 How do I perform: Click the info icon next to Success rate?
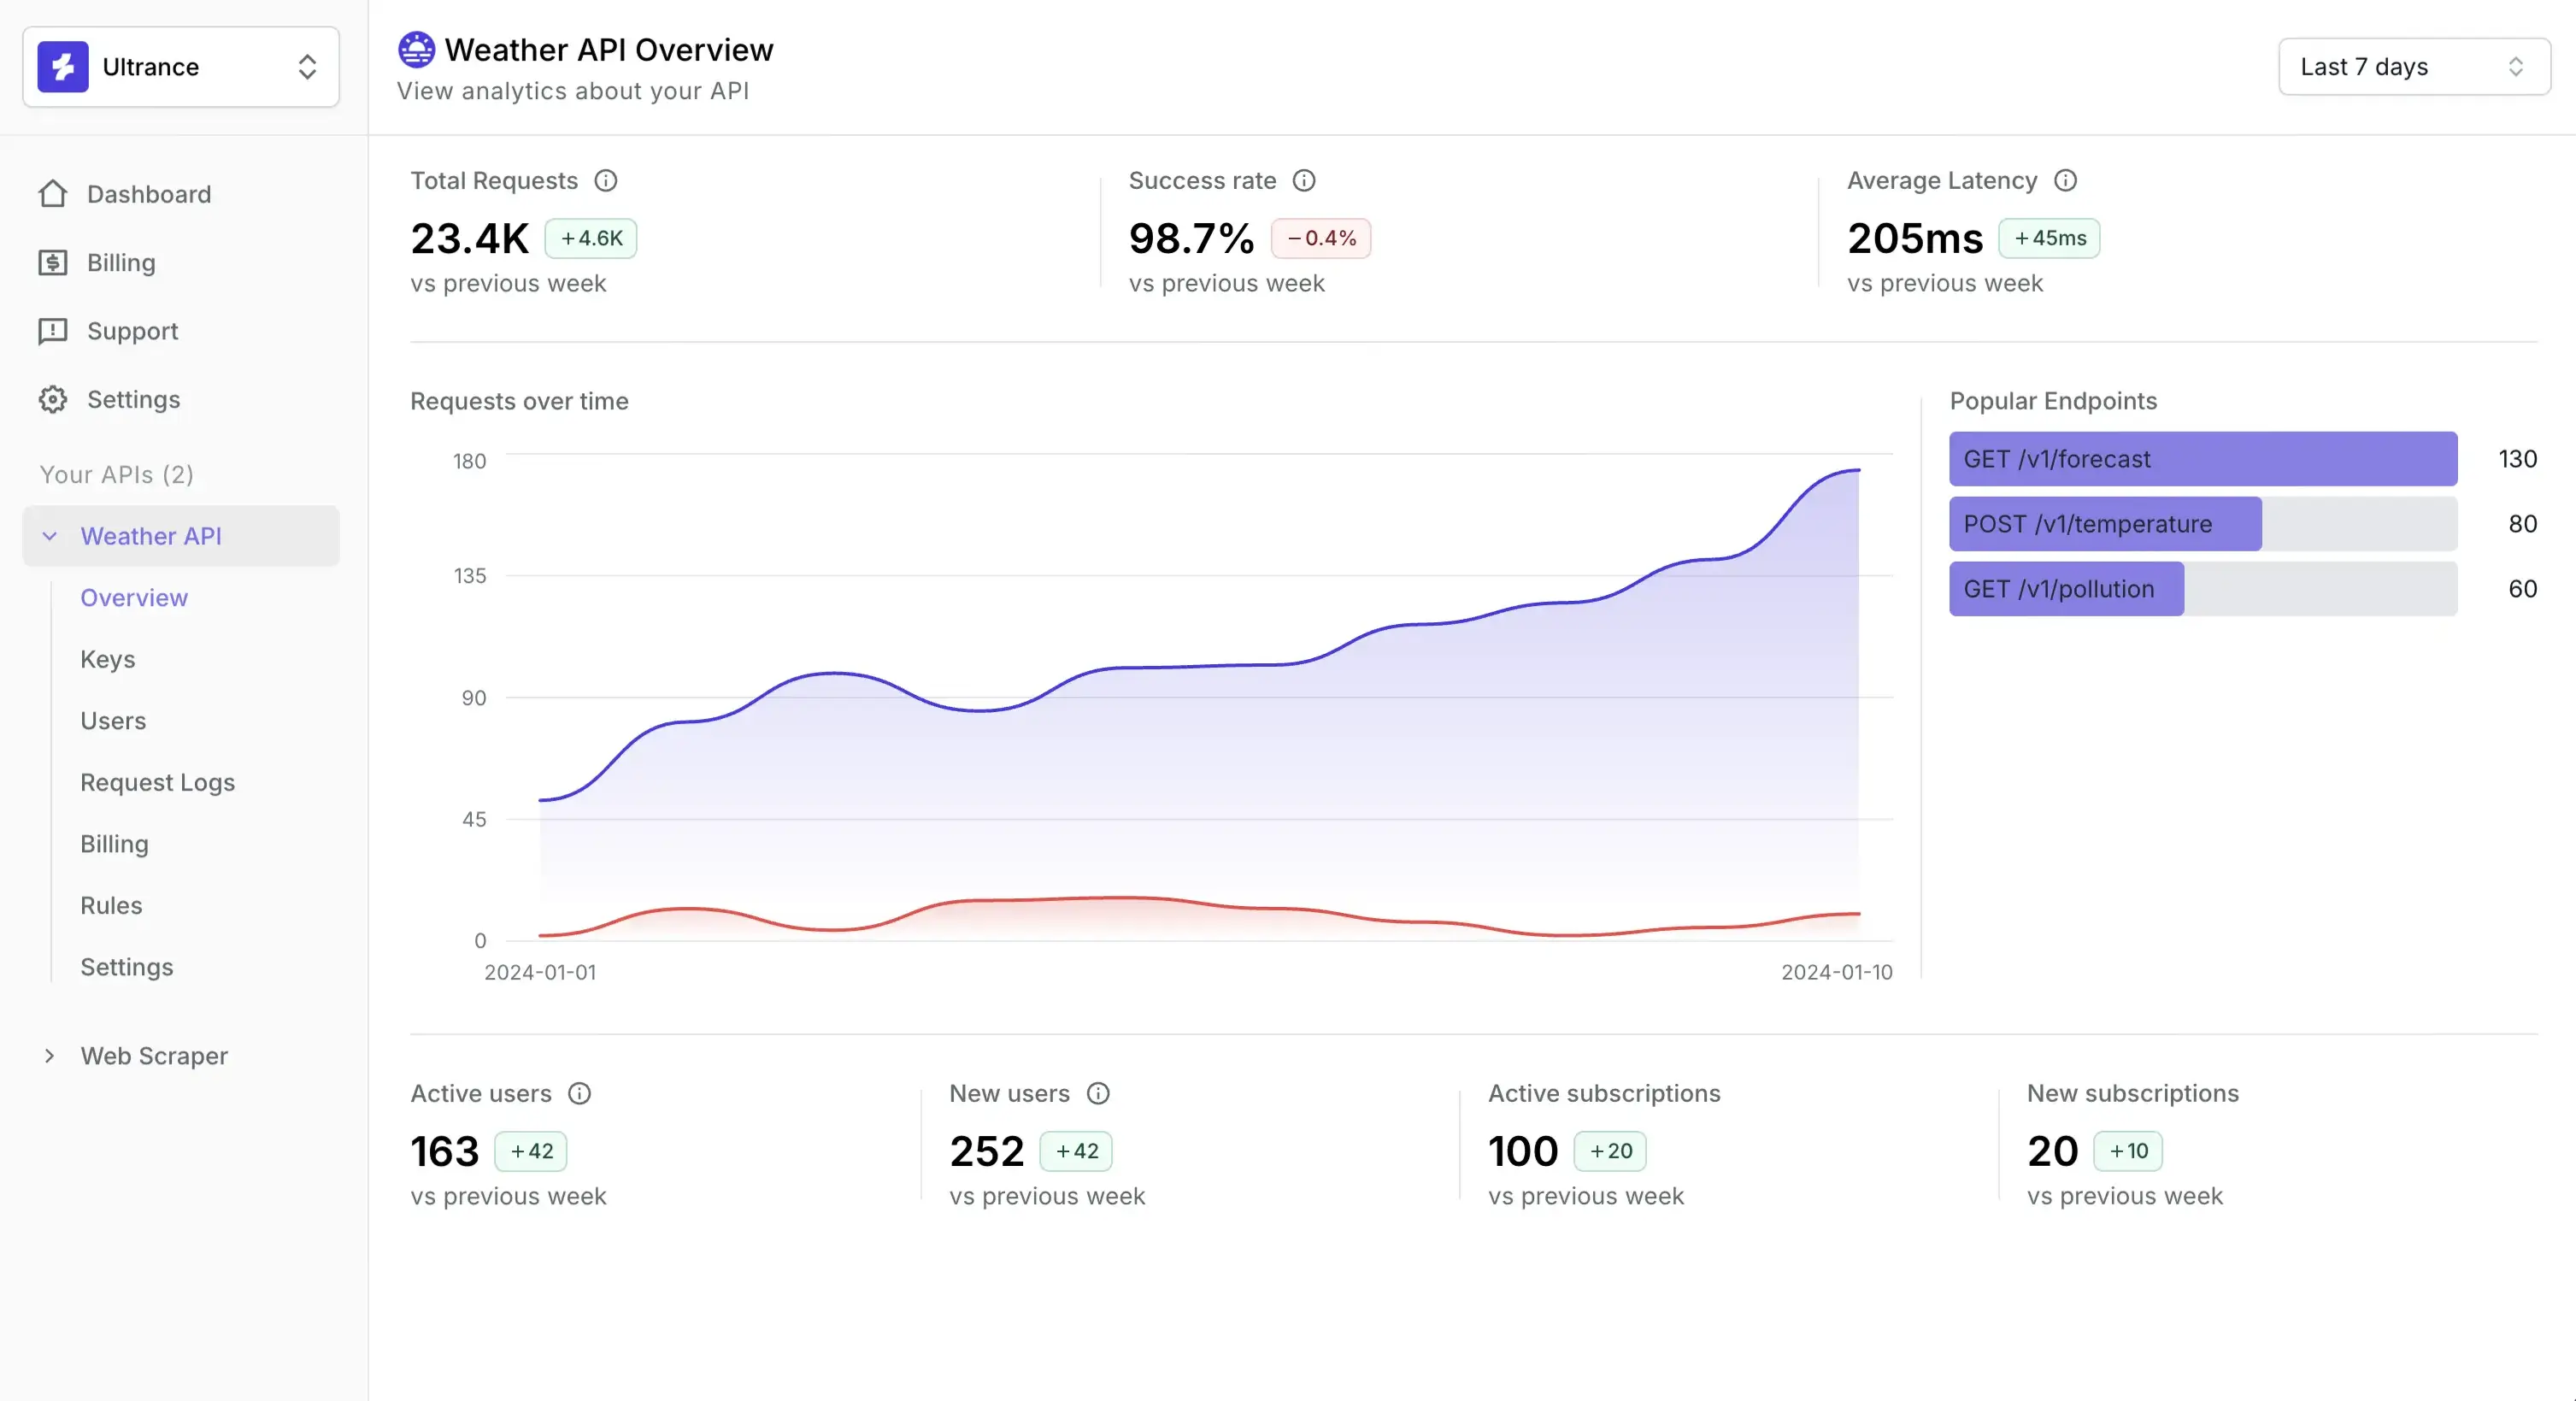click(1304, 181)
